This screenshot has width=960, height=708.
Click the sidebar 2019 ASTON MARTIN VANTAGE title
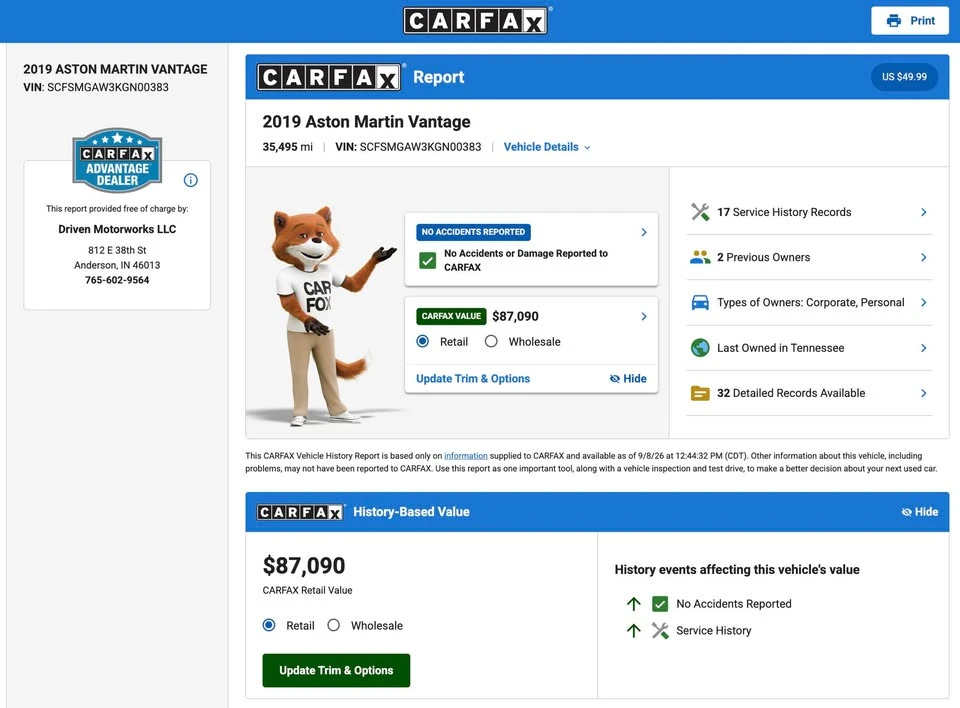[115, 69]
